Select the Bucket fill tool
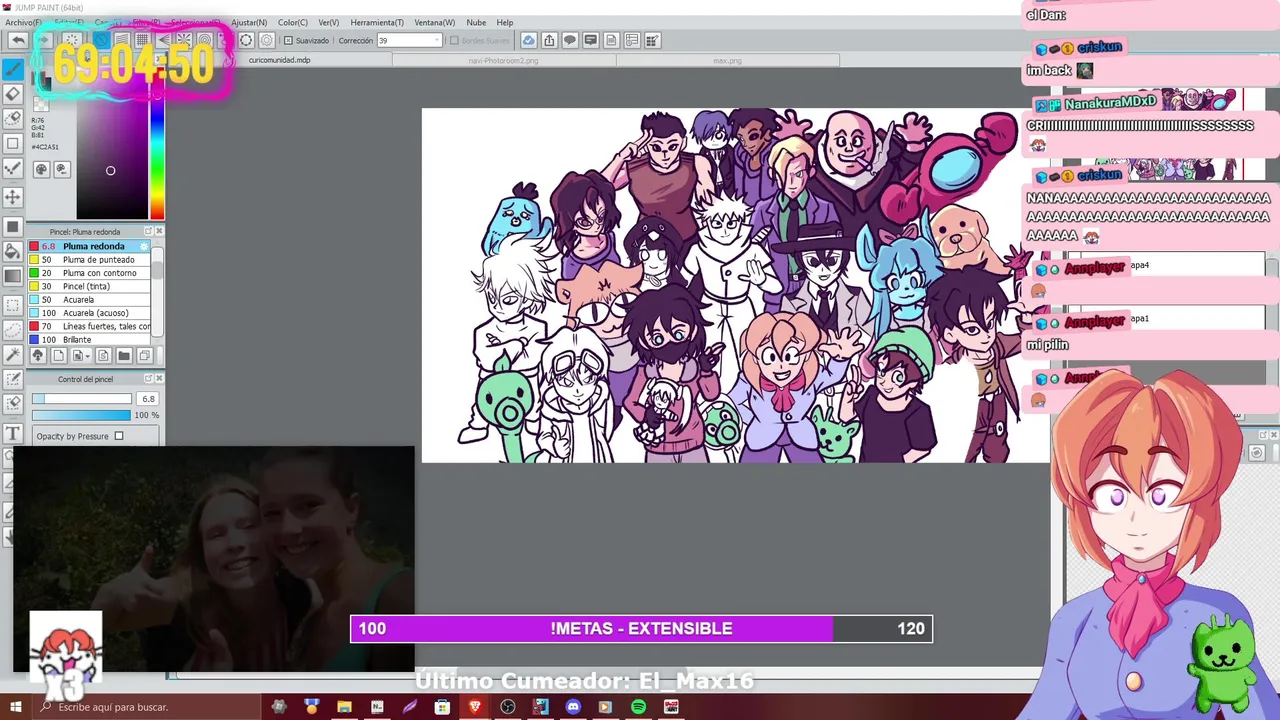This screenshot has height=720, width=1280. click(x=13, y=251)
